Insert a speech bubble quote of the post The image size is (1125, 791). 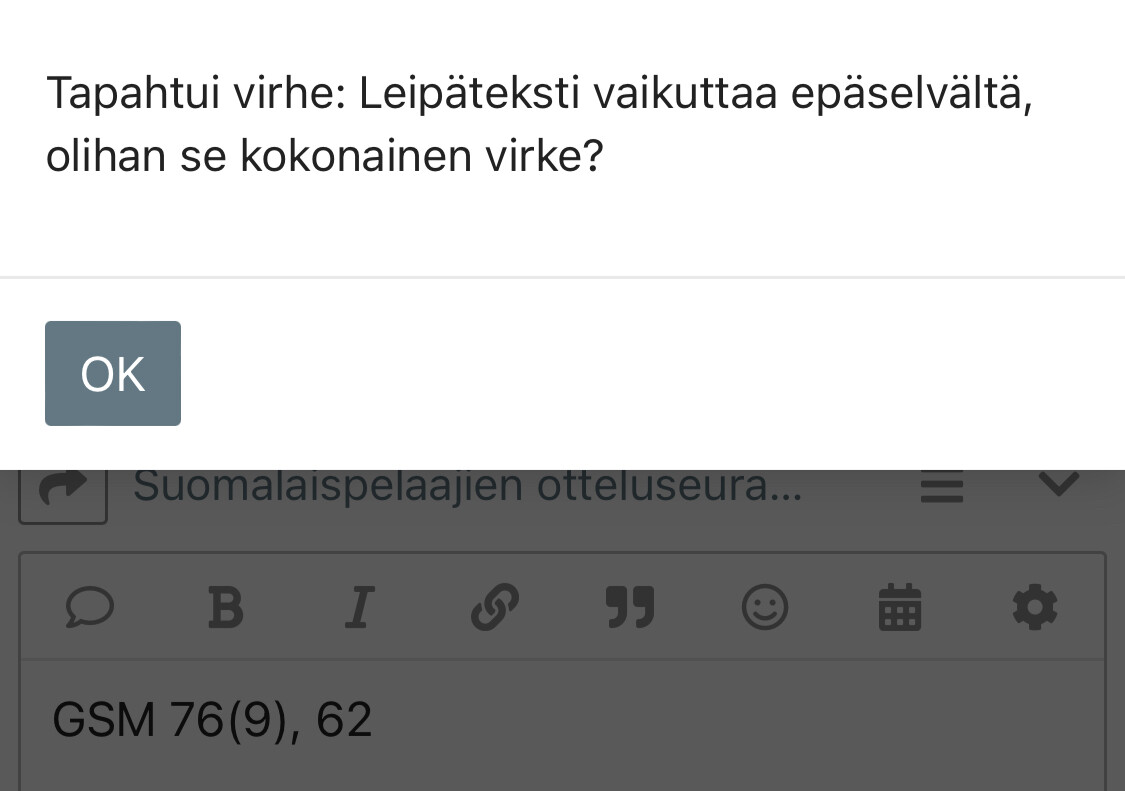click(x=90, y=607)
